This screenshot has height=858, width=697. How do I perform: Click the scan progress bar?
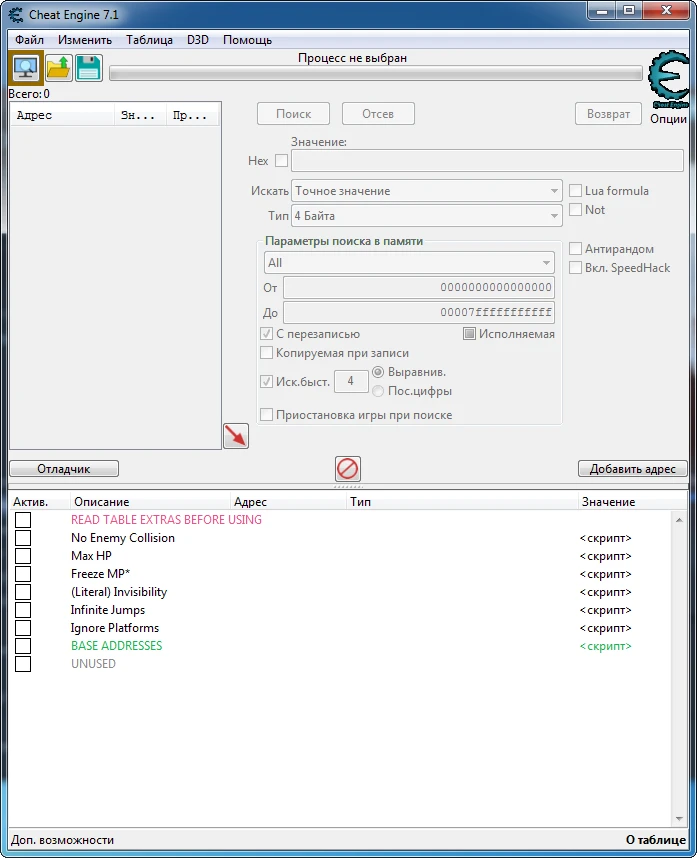[x=376, y=73]
